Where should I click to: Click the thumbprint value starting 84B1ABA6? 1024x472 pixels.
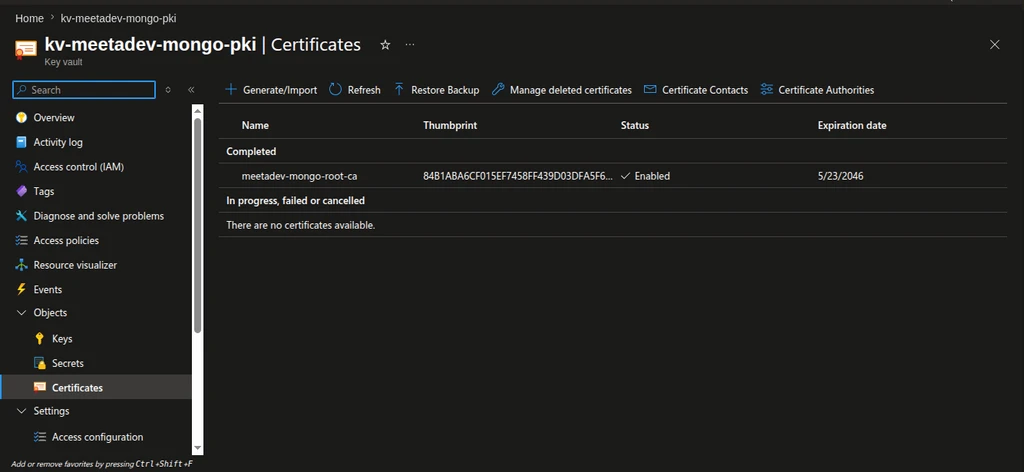point(518,176)
